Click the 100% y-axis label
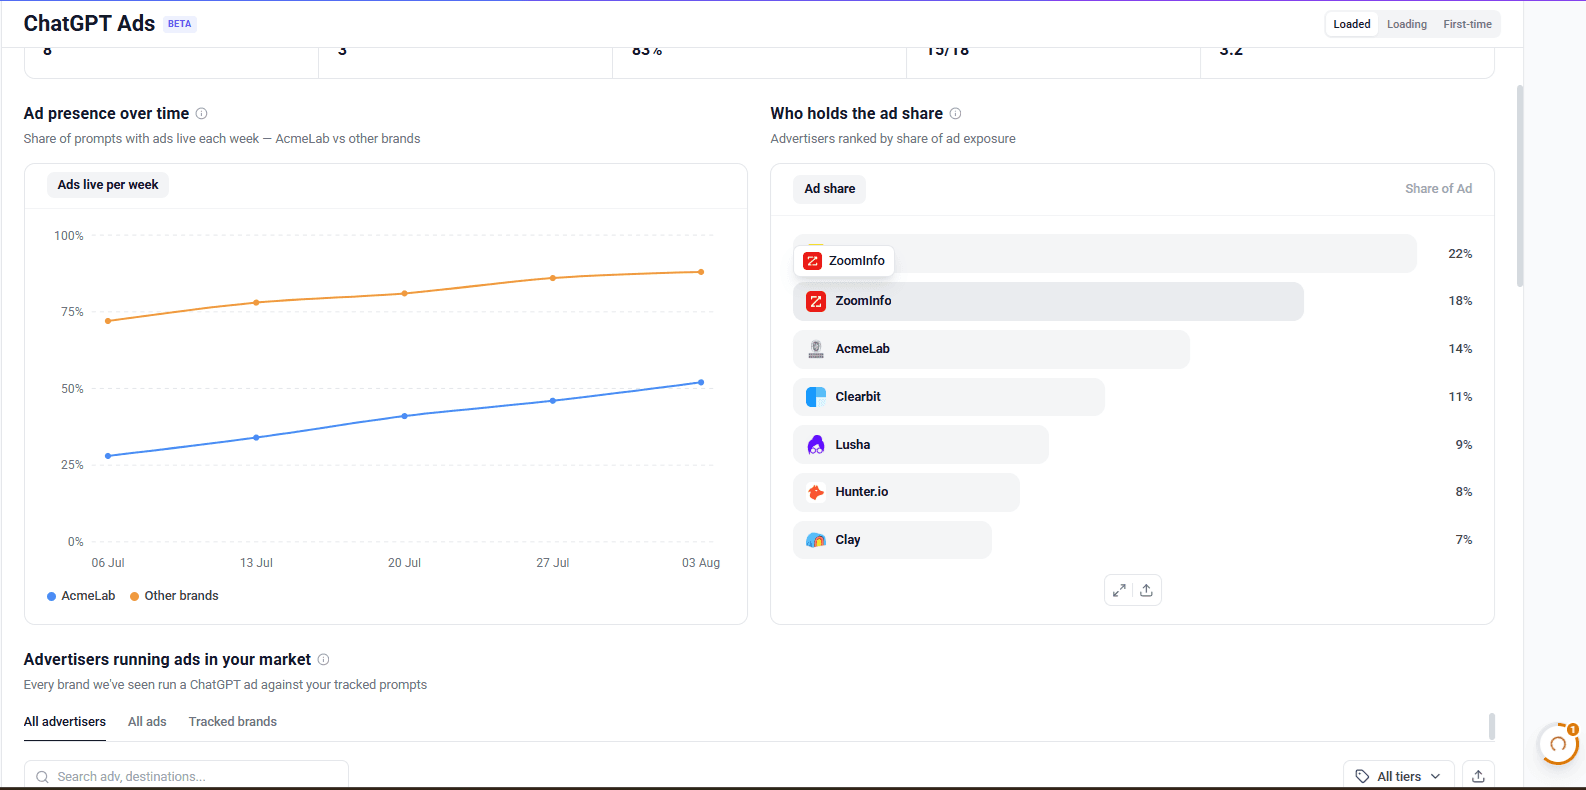The height and width of the screenshot is (790, 1586). 69,236
